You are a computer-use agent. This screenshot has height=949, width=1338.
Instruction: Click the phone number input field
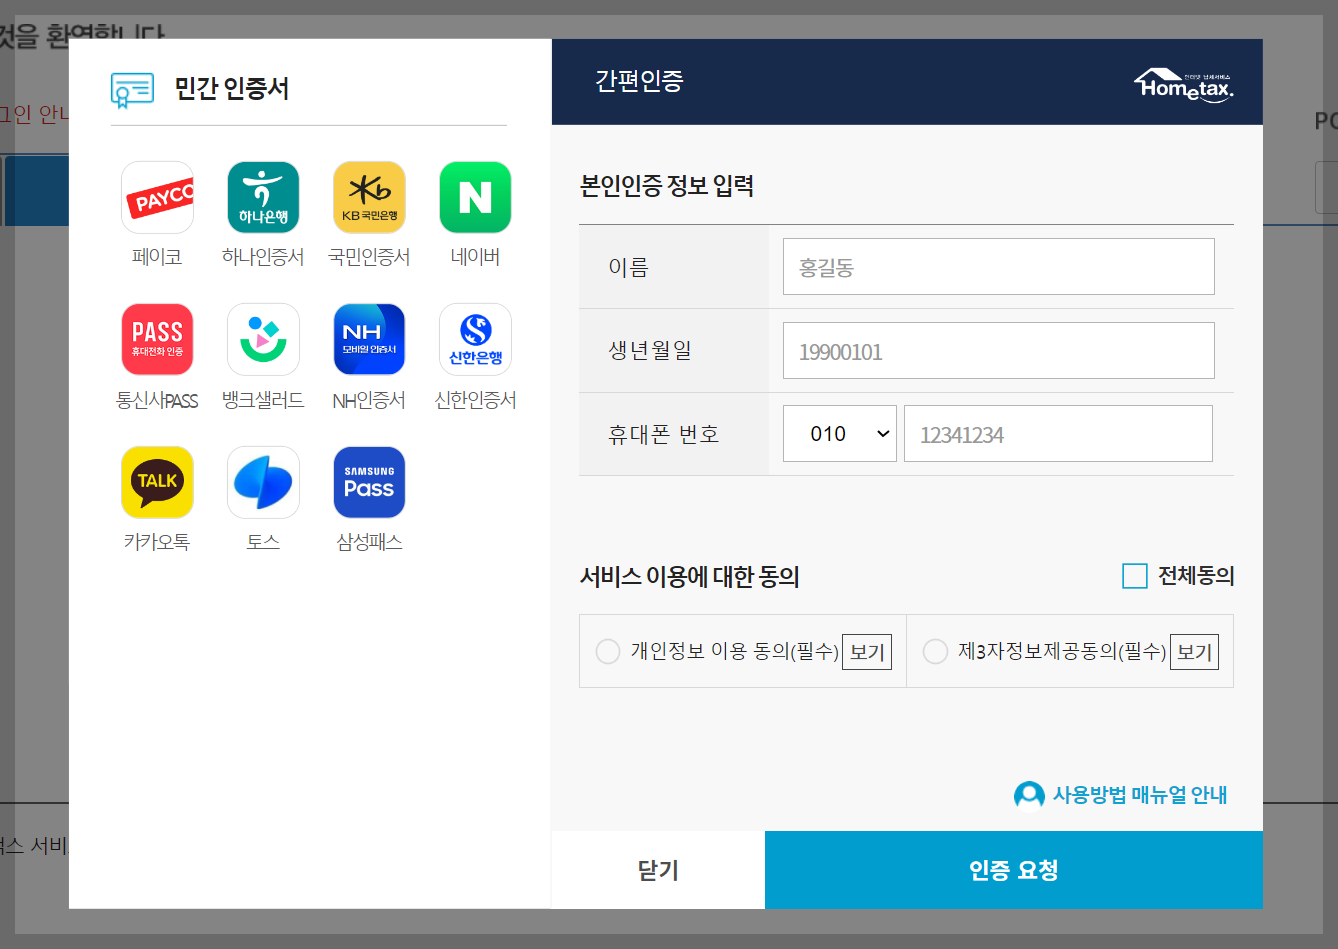coord(1058,433)
